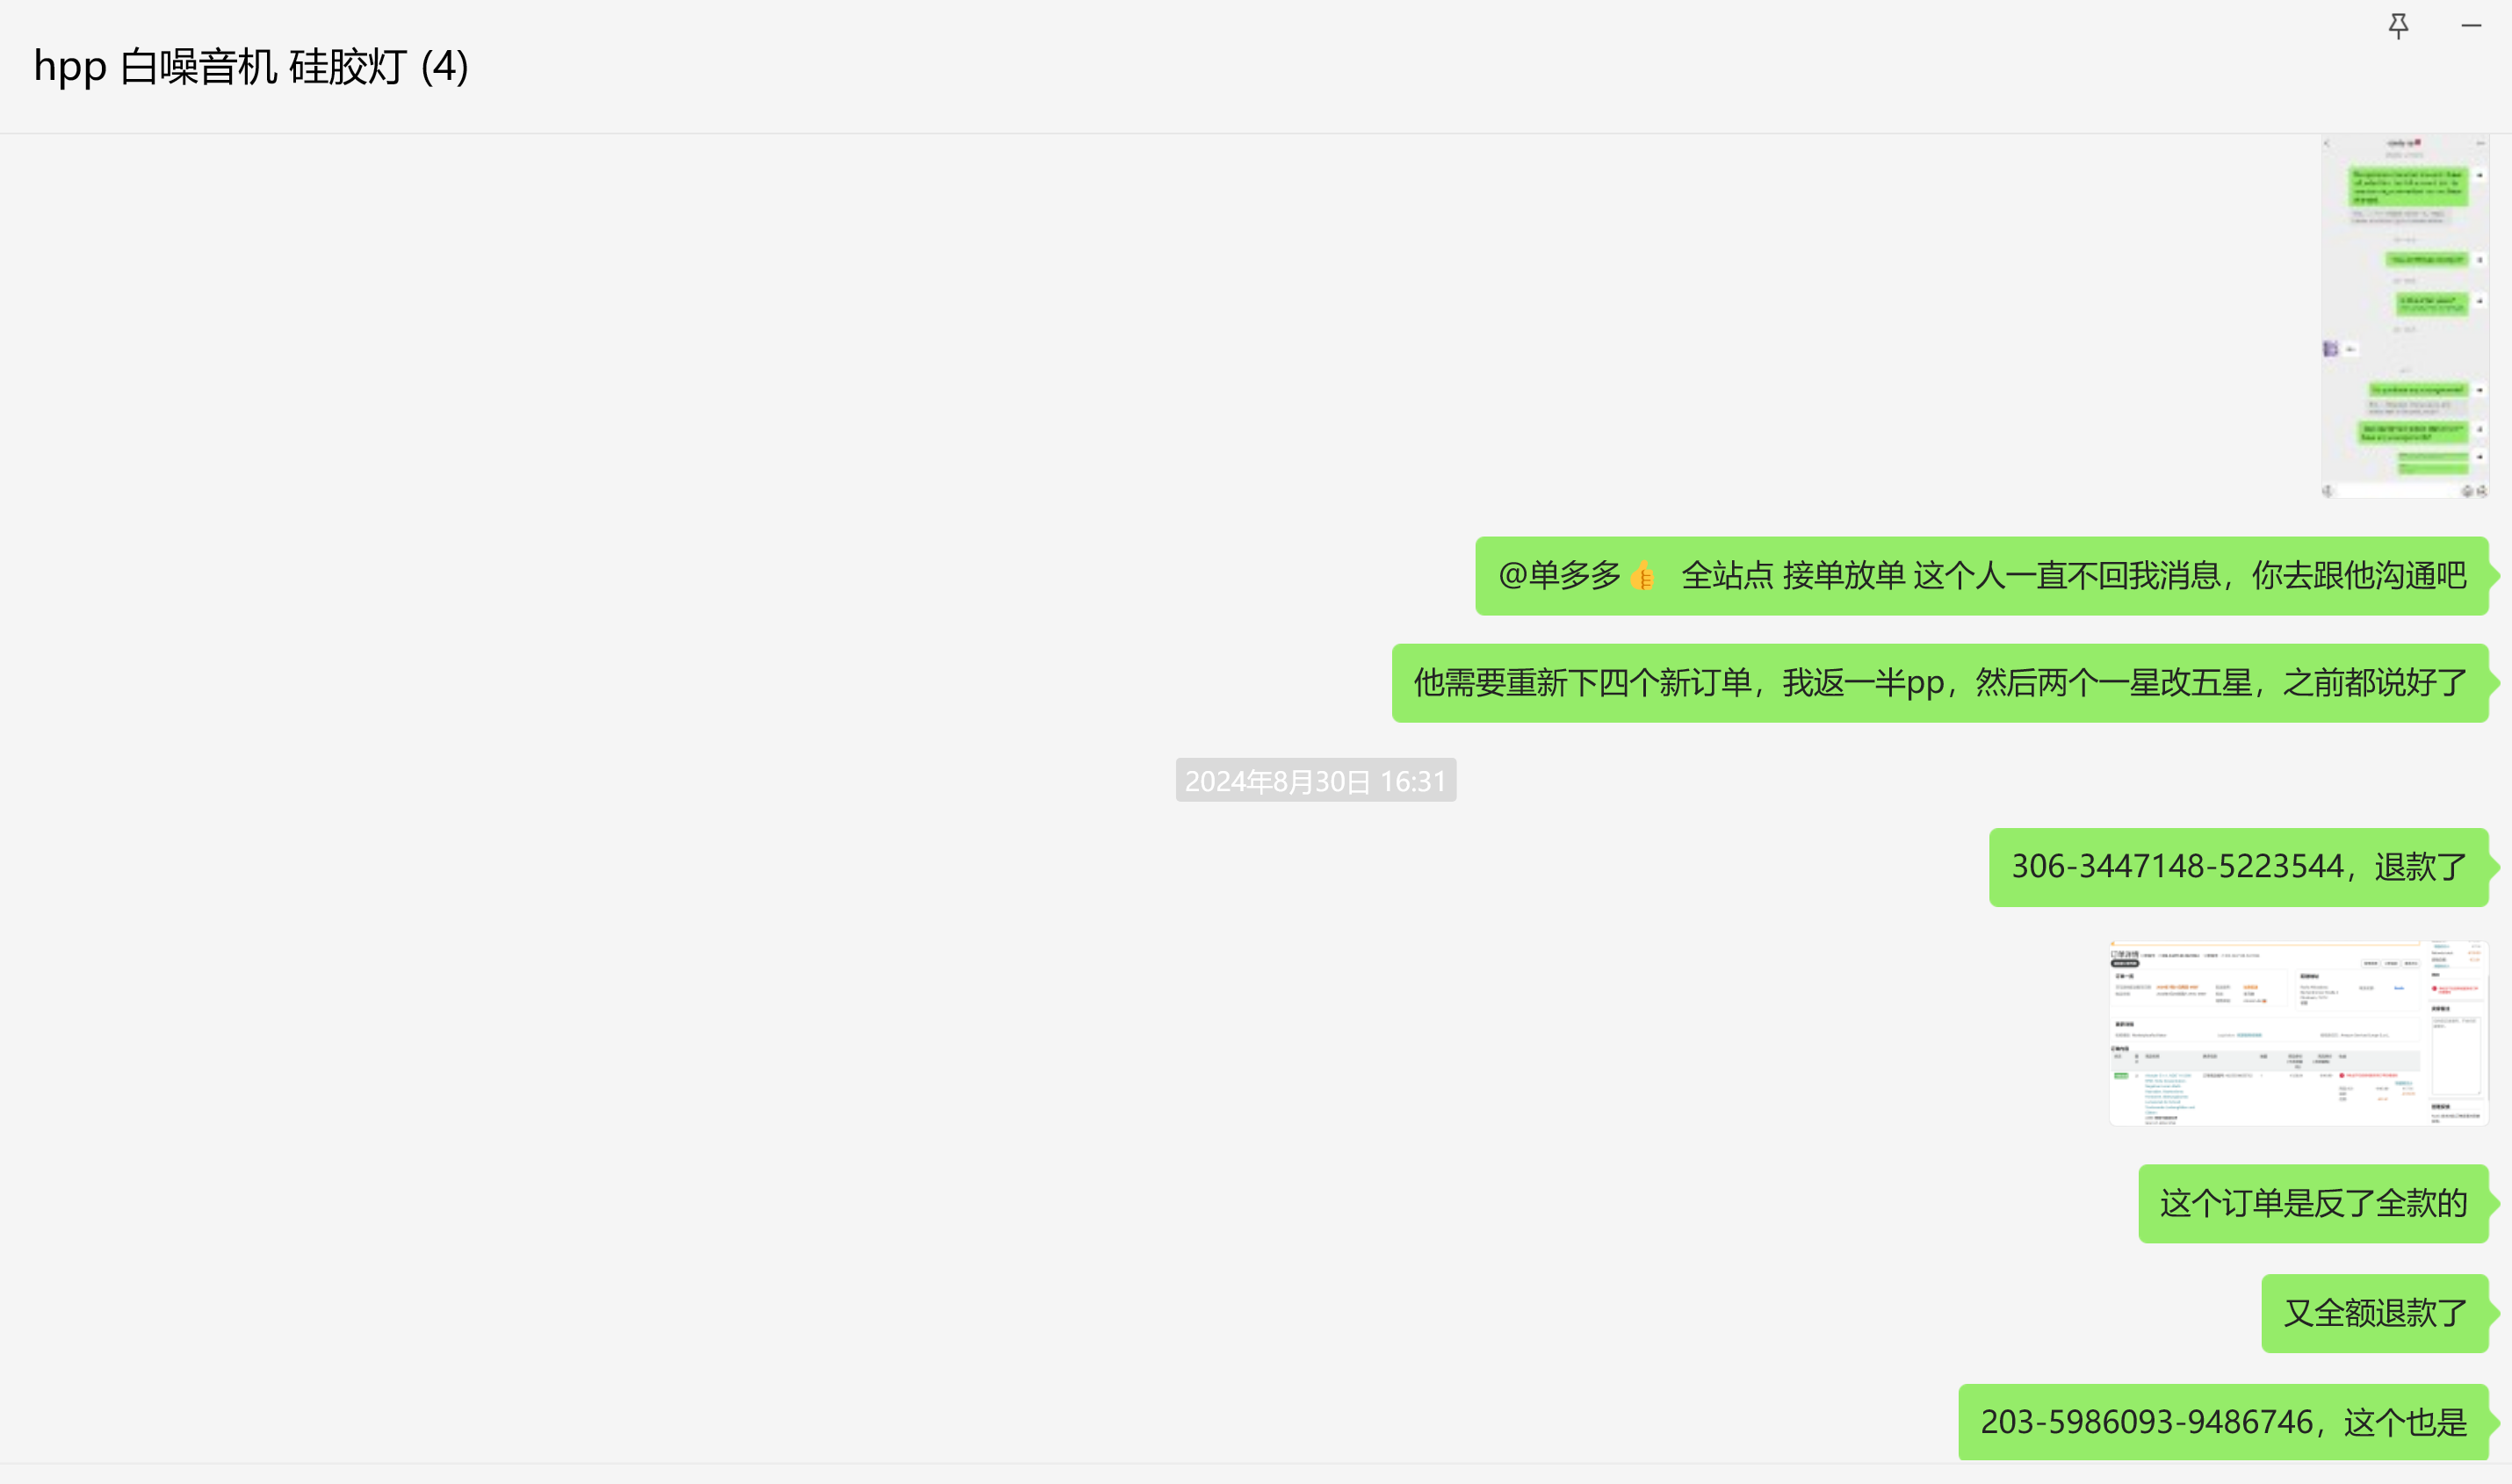This screenshot has height=1484, width=2512.
Task: Click the emoji icon at bottom of the screenshot
Action: click(2467, 484)
